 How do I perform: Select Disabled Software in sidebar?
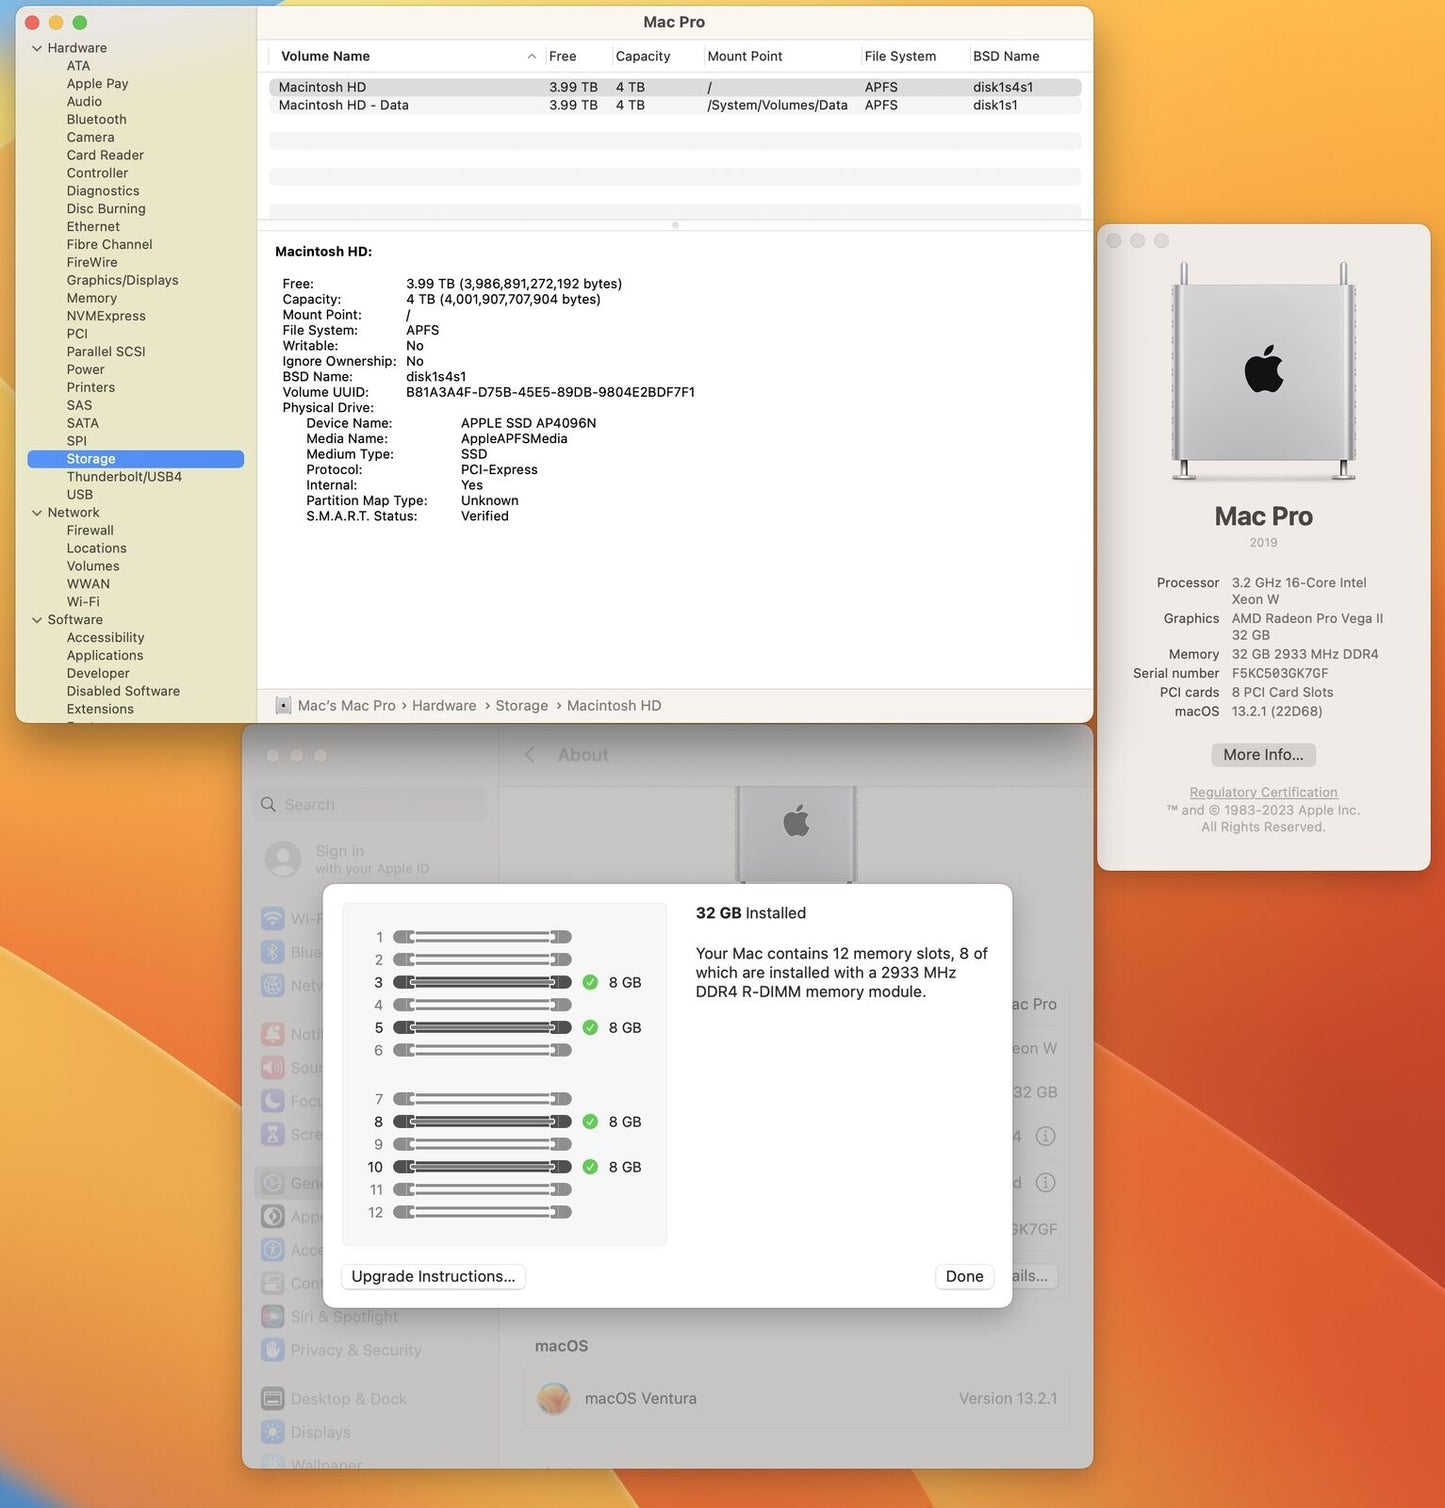(x=123, y=692)
